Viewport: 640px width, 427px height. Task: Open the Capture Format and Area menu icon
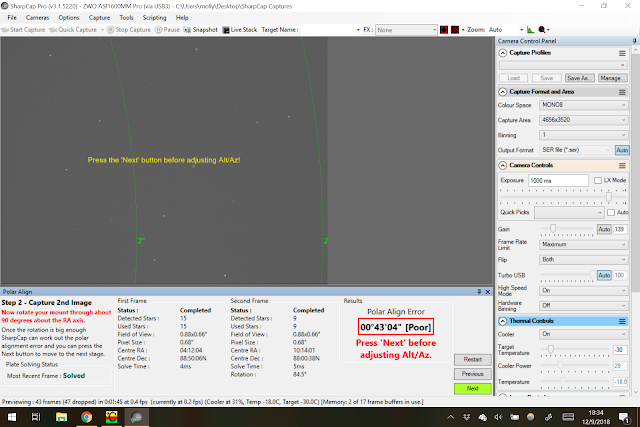coord(622,92)
